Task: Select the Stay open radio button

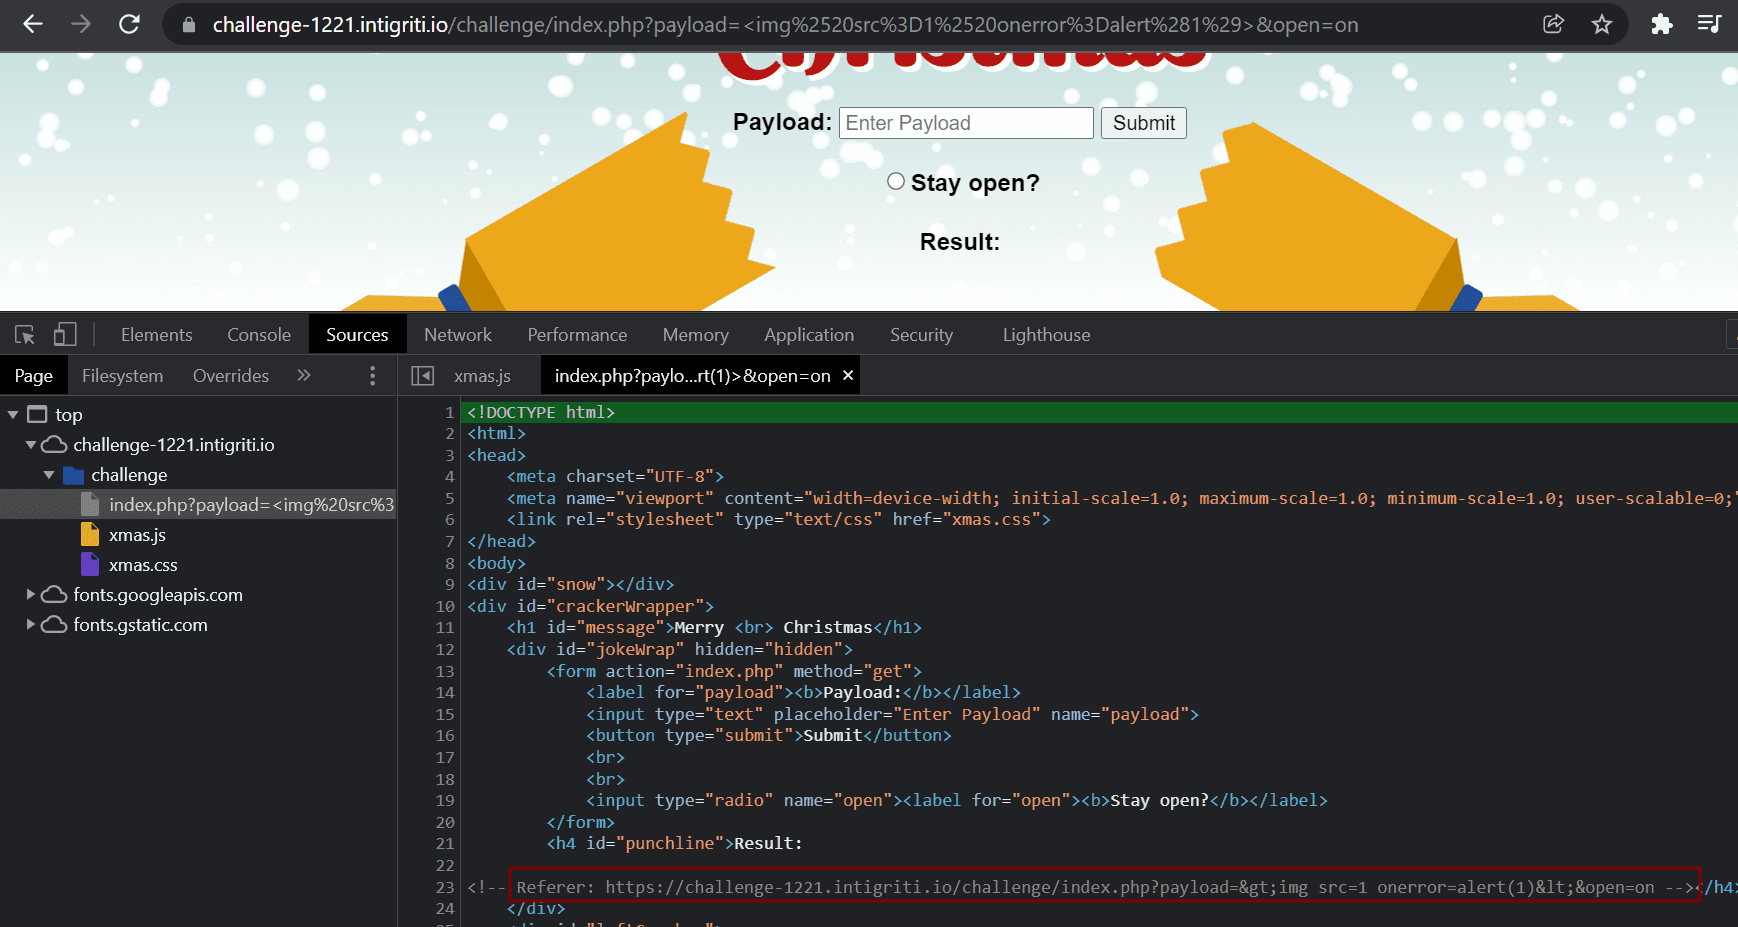Action: 896,182
